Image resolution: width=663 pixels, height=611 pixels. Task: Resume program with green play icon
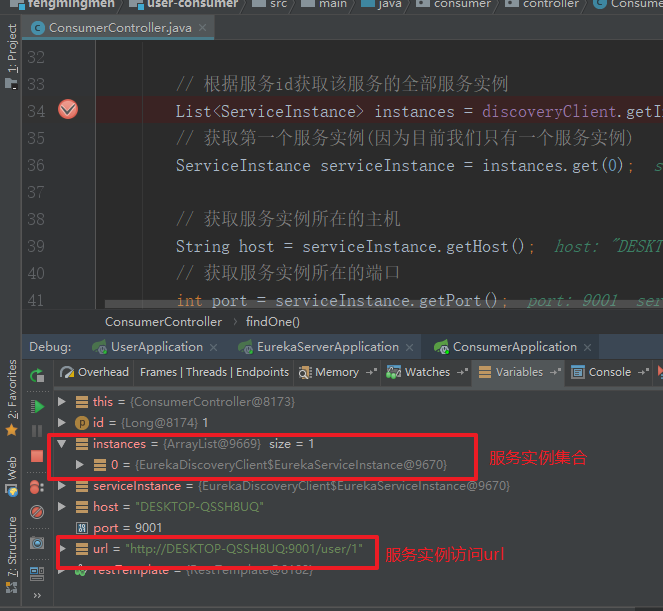[37, 406]
